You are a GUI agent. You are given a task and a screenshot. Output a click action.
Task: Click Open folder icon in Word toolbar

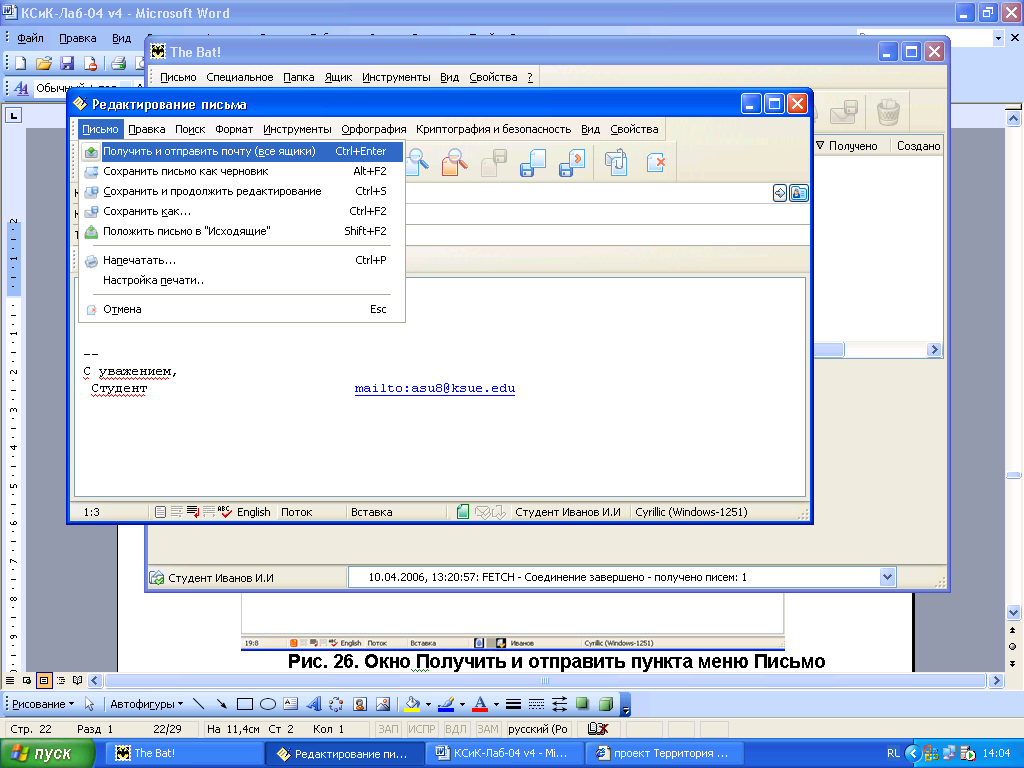tap(44, 63)
